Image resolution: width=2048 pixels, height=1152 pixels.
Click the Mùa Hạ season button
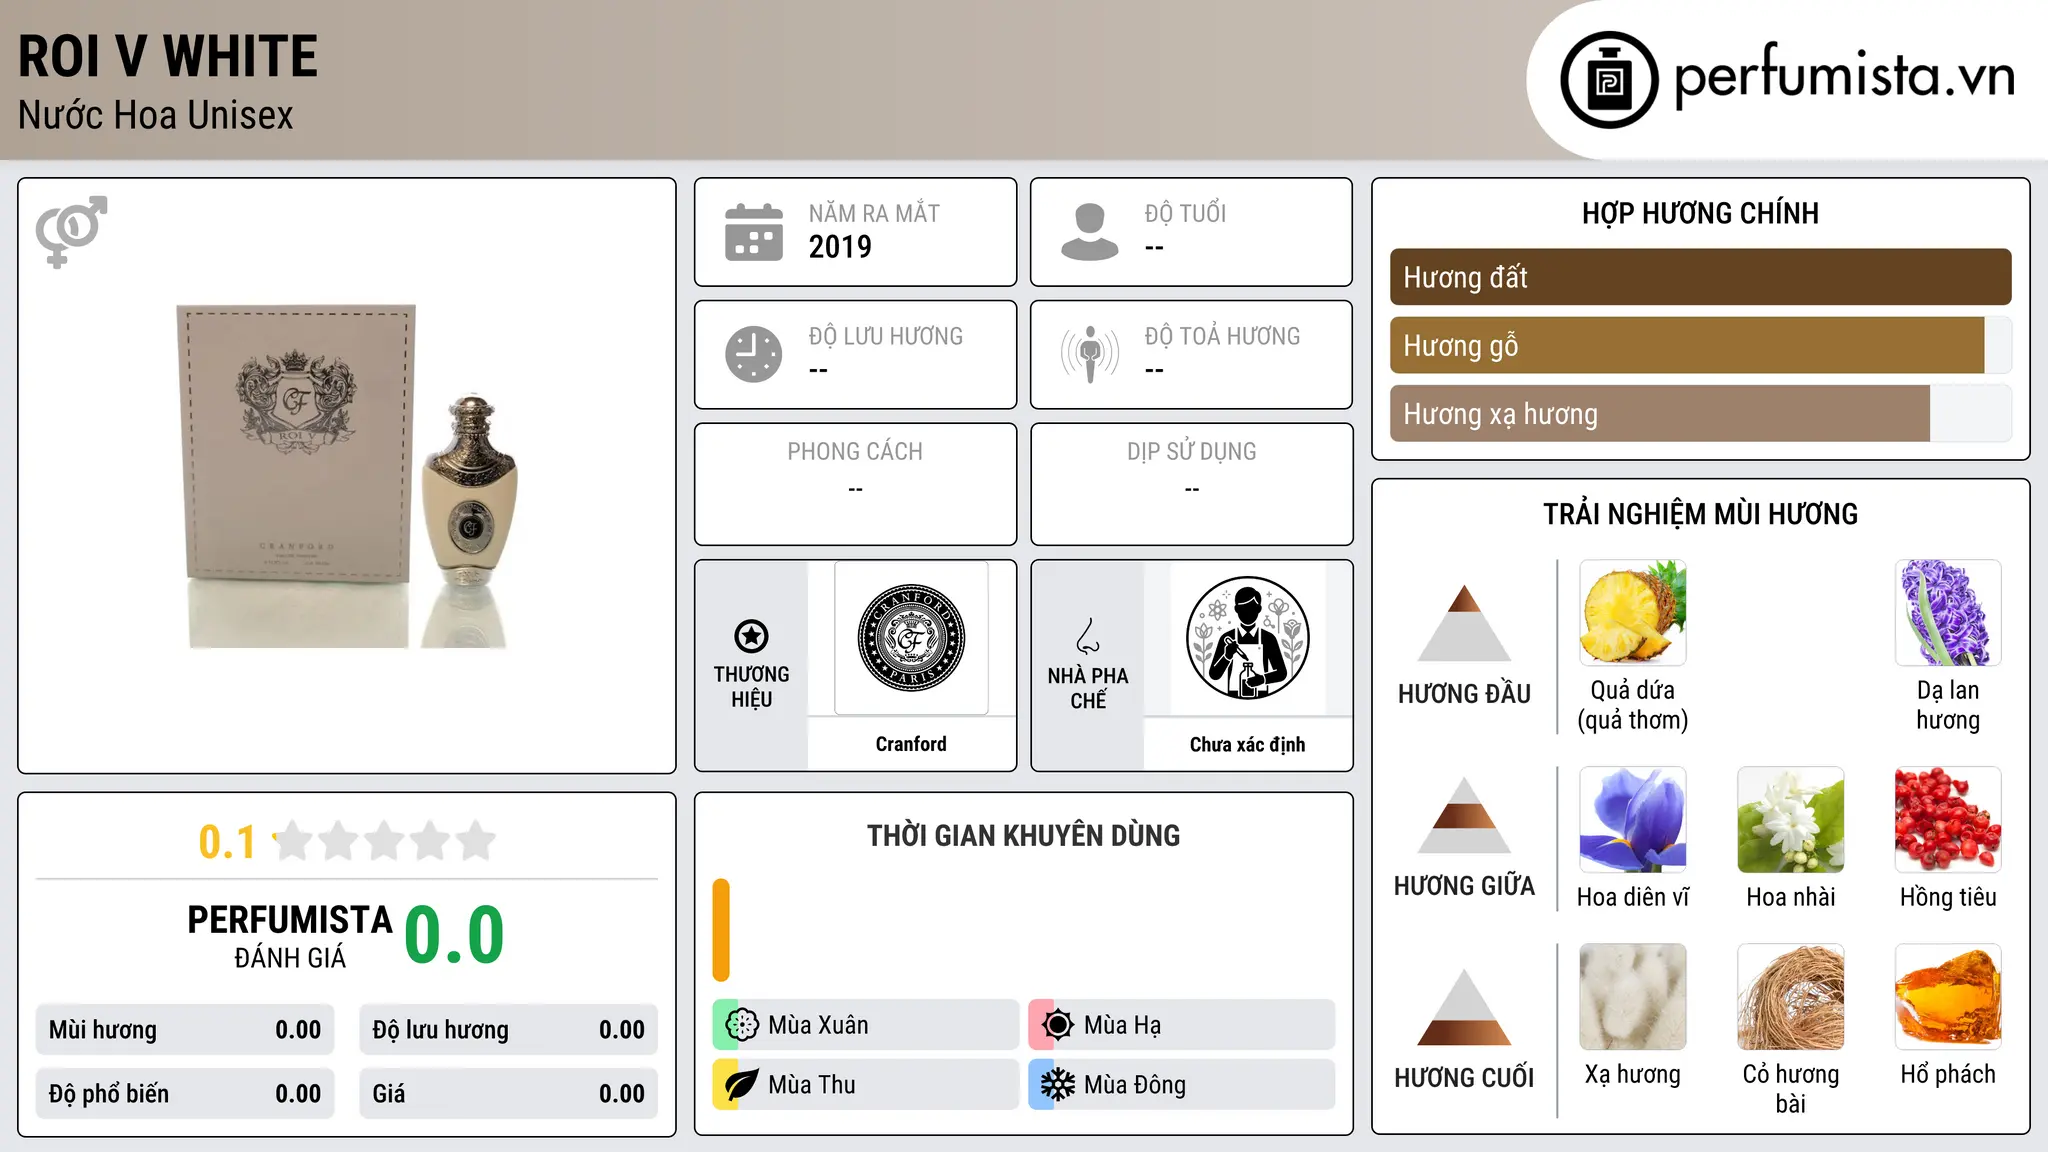coord(1181,1025)
